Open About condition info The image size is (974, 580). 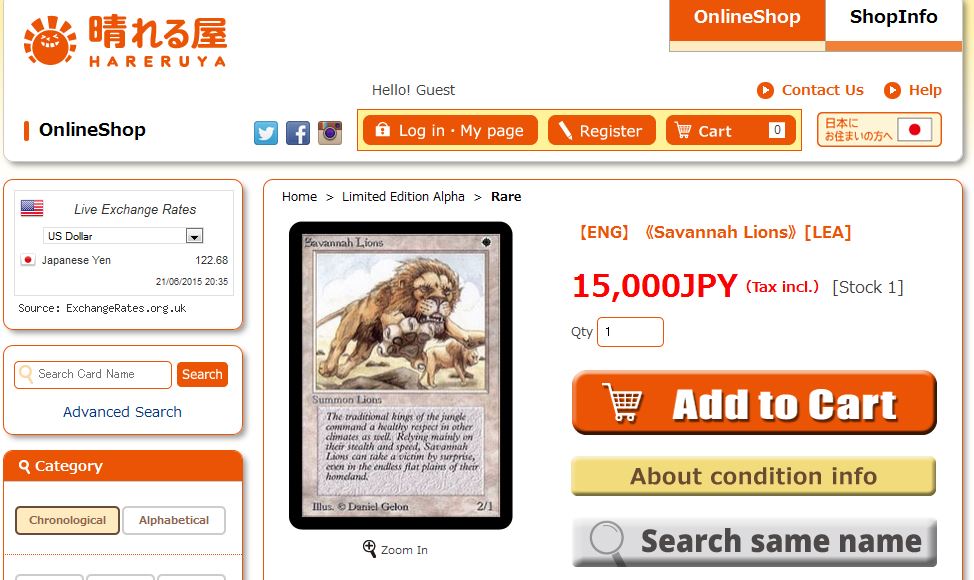753,476
